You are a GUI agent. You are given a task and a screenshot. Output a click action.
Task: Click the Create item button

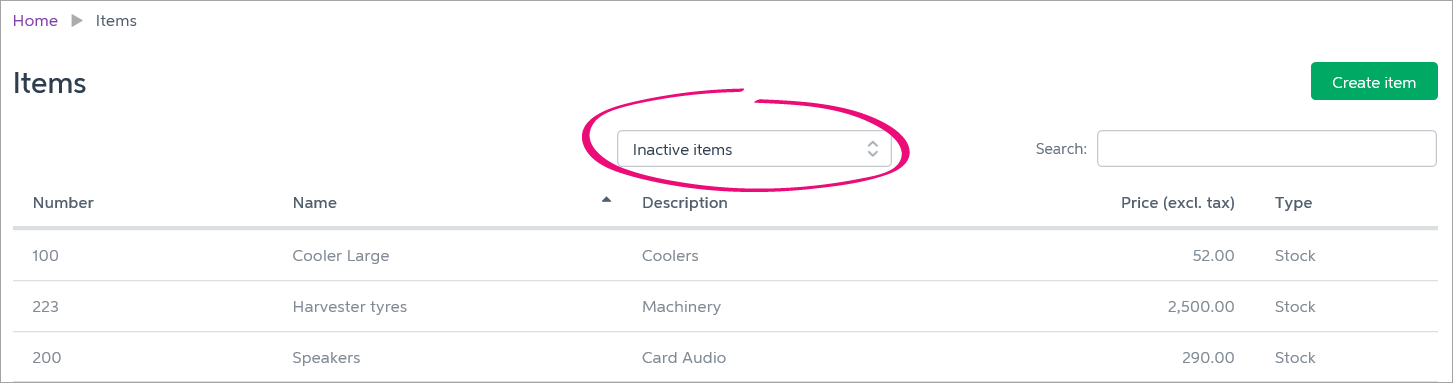click(1374, 82)
